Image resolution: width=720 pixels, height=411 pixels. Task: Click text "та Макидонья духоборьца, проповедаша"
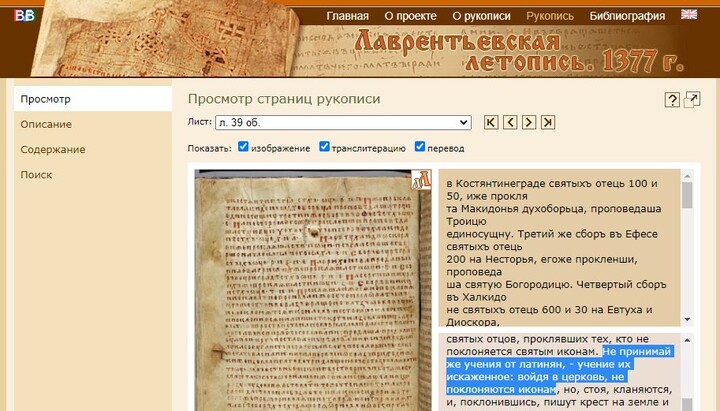pyautogui.click(x=554, y=209)
